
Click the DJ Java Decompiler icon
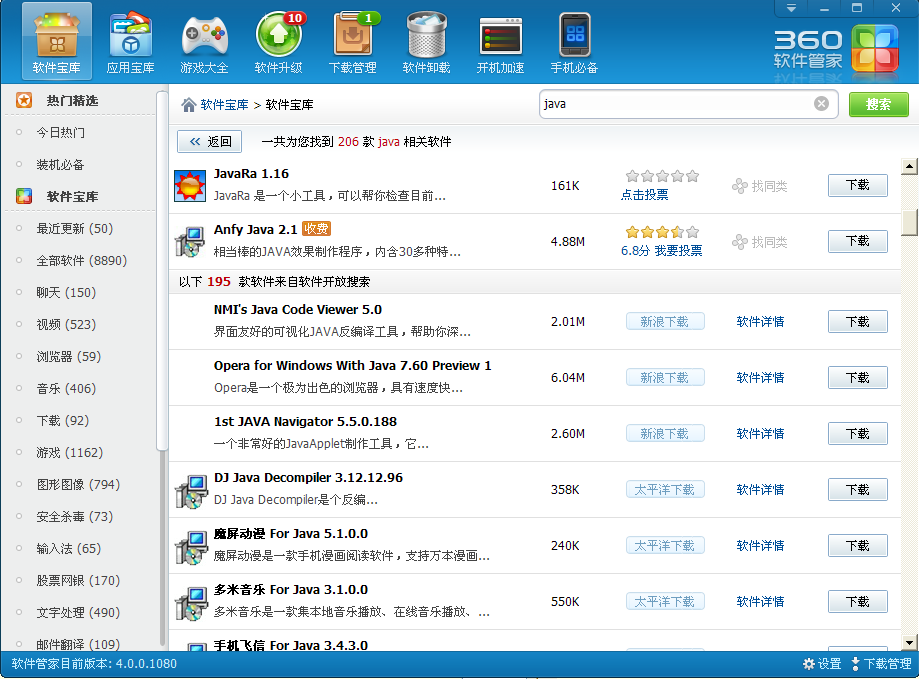191,490
